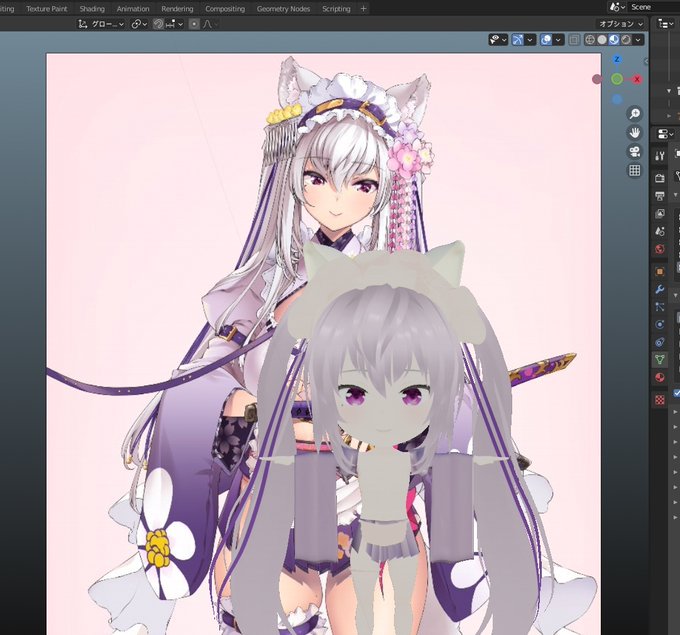The height and width of the screenshot is (635, 680).
Task: Toggle the blue checkbox in properties panel
Action: tap(677, 393)
